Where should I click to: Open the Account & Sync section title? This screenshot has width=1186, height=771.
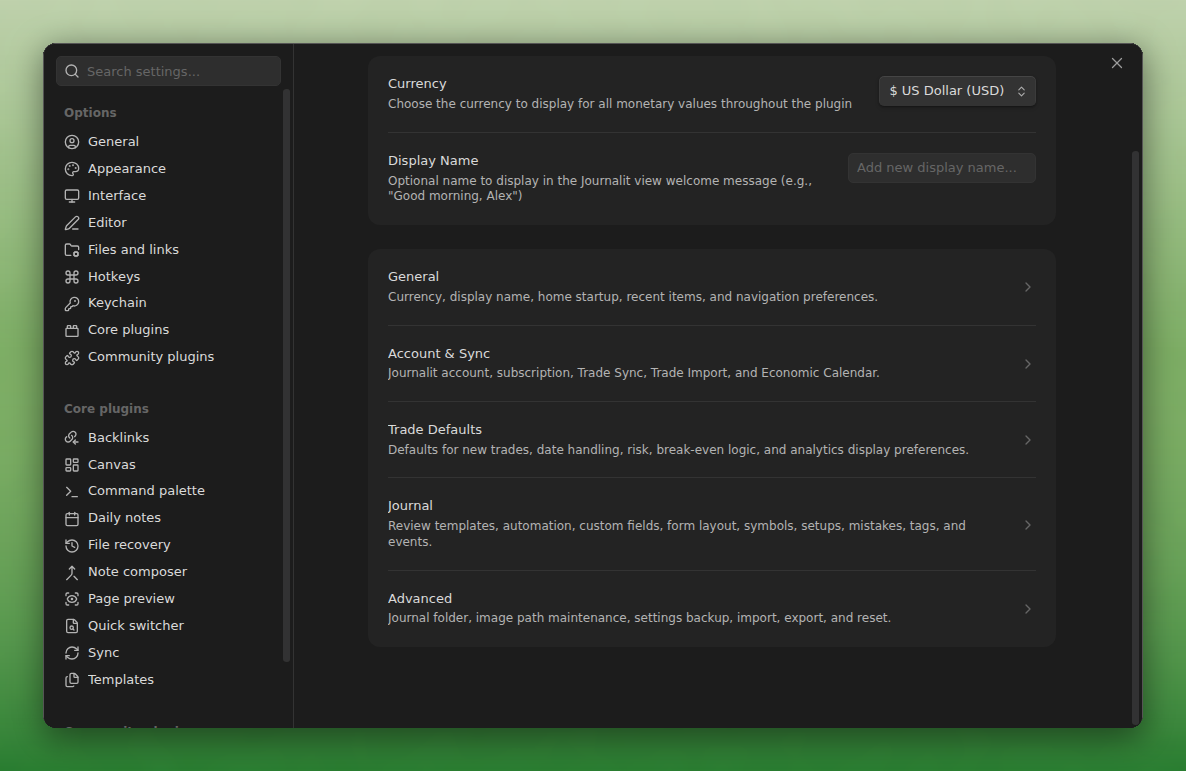[439, 353]
